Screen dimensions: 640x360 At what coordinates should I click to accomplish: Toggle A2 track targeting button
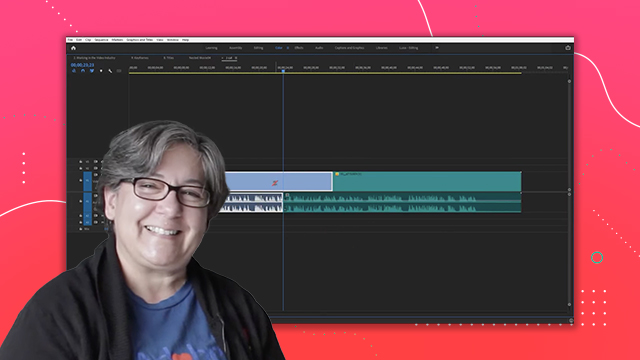[87, 216]
